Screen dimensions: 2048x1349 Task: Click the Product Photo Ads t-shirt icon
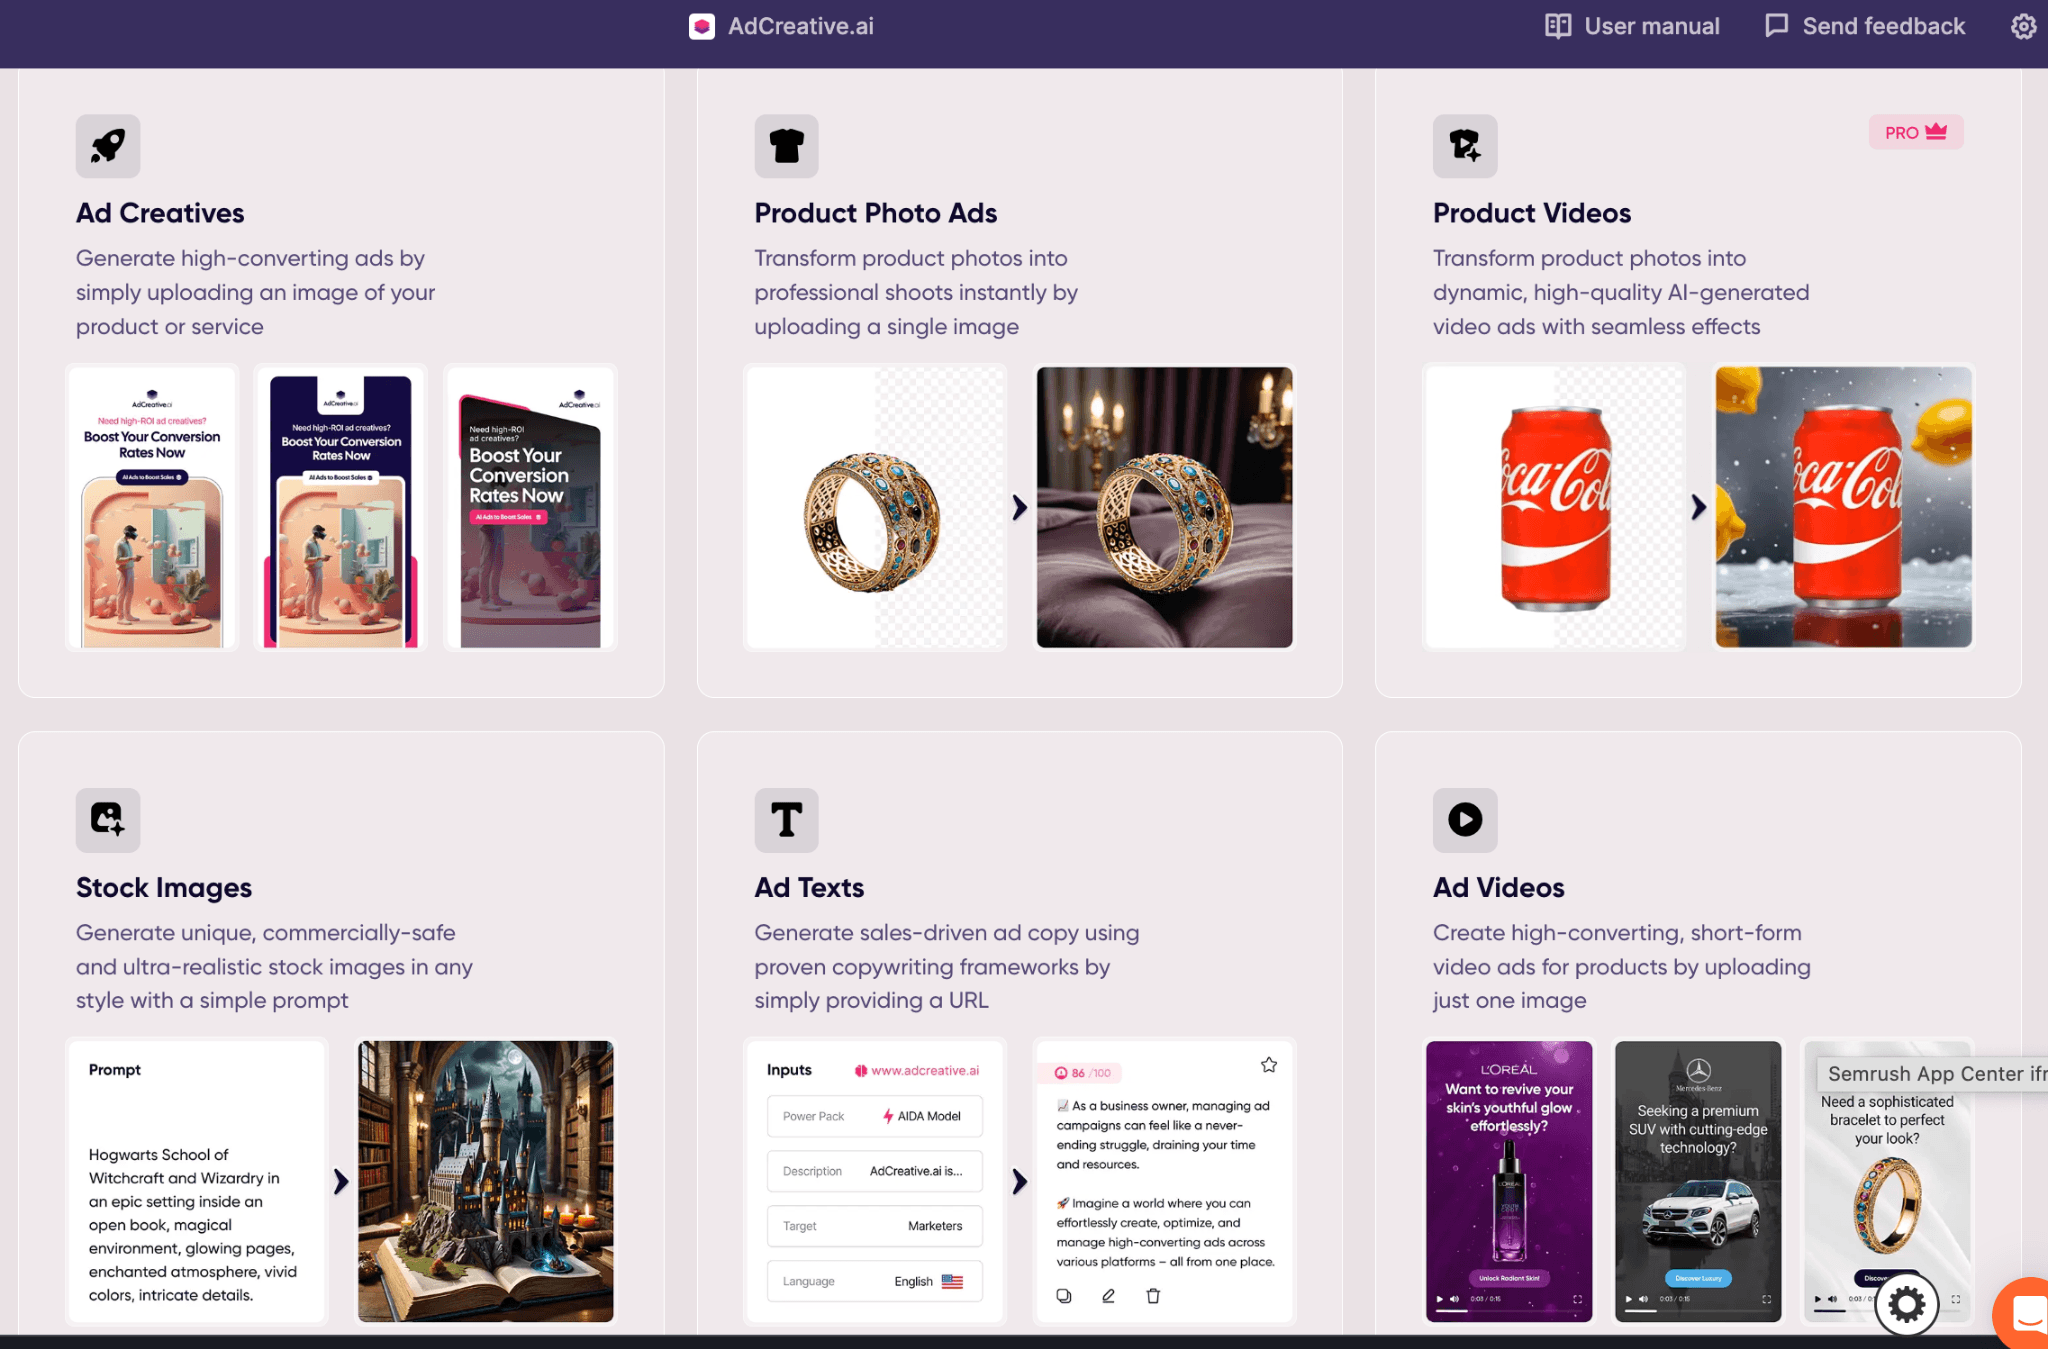786,146
